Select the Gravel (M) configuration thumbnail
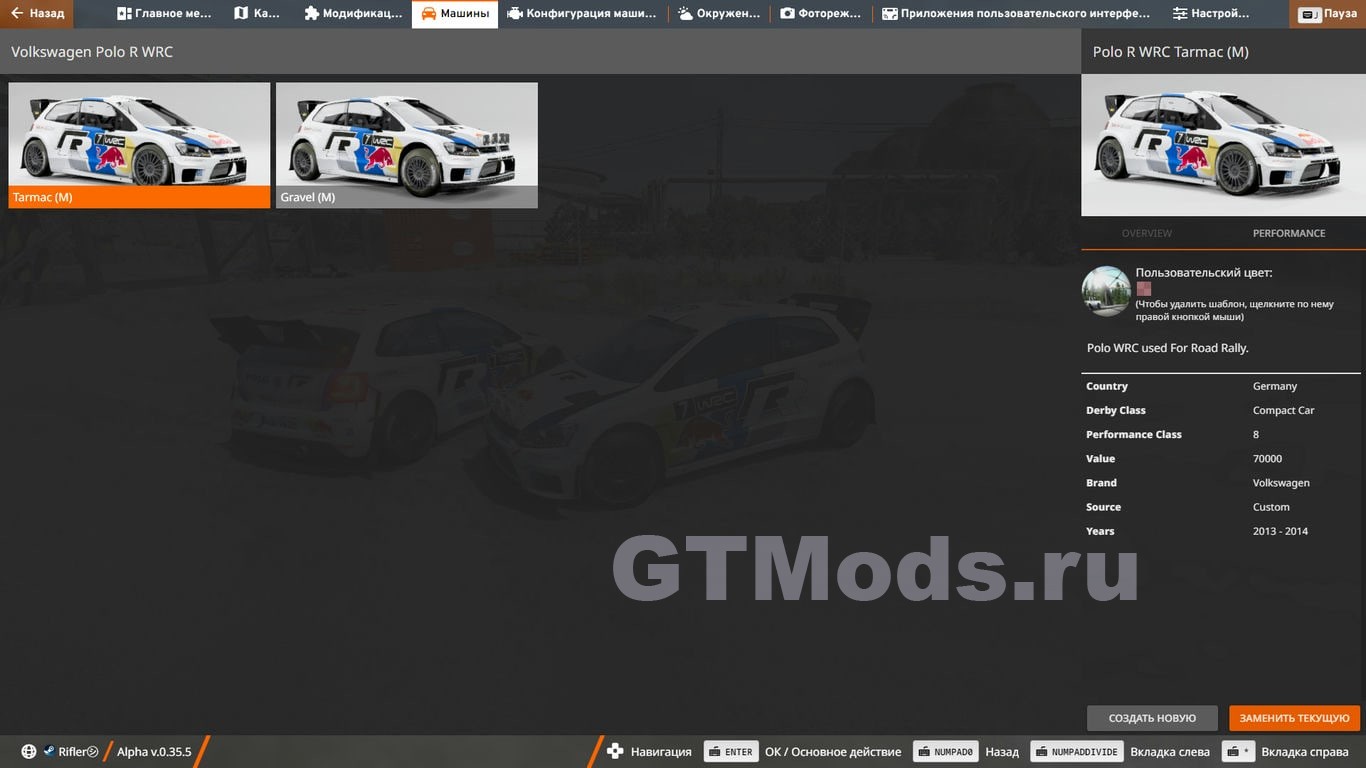The height and width of the screenshot is (768, 1366). [x=407, y=145]
